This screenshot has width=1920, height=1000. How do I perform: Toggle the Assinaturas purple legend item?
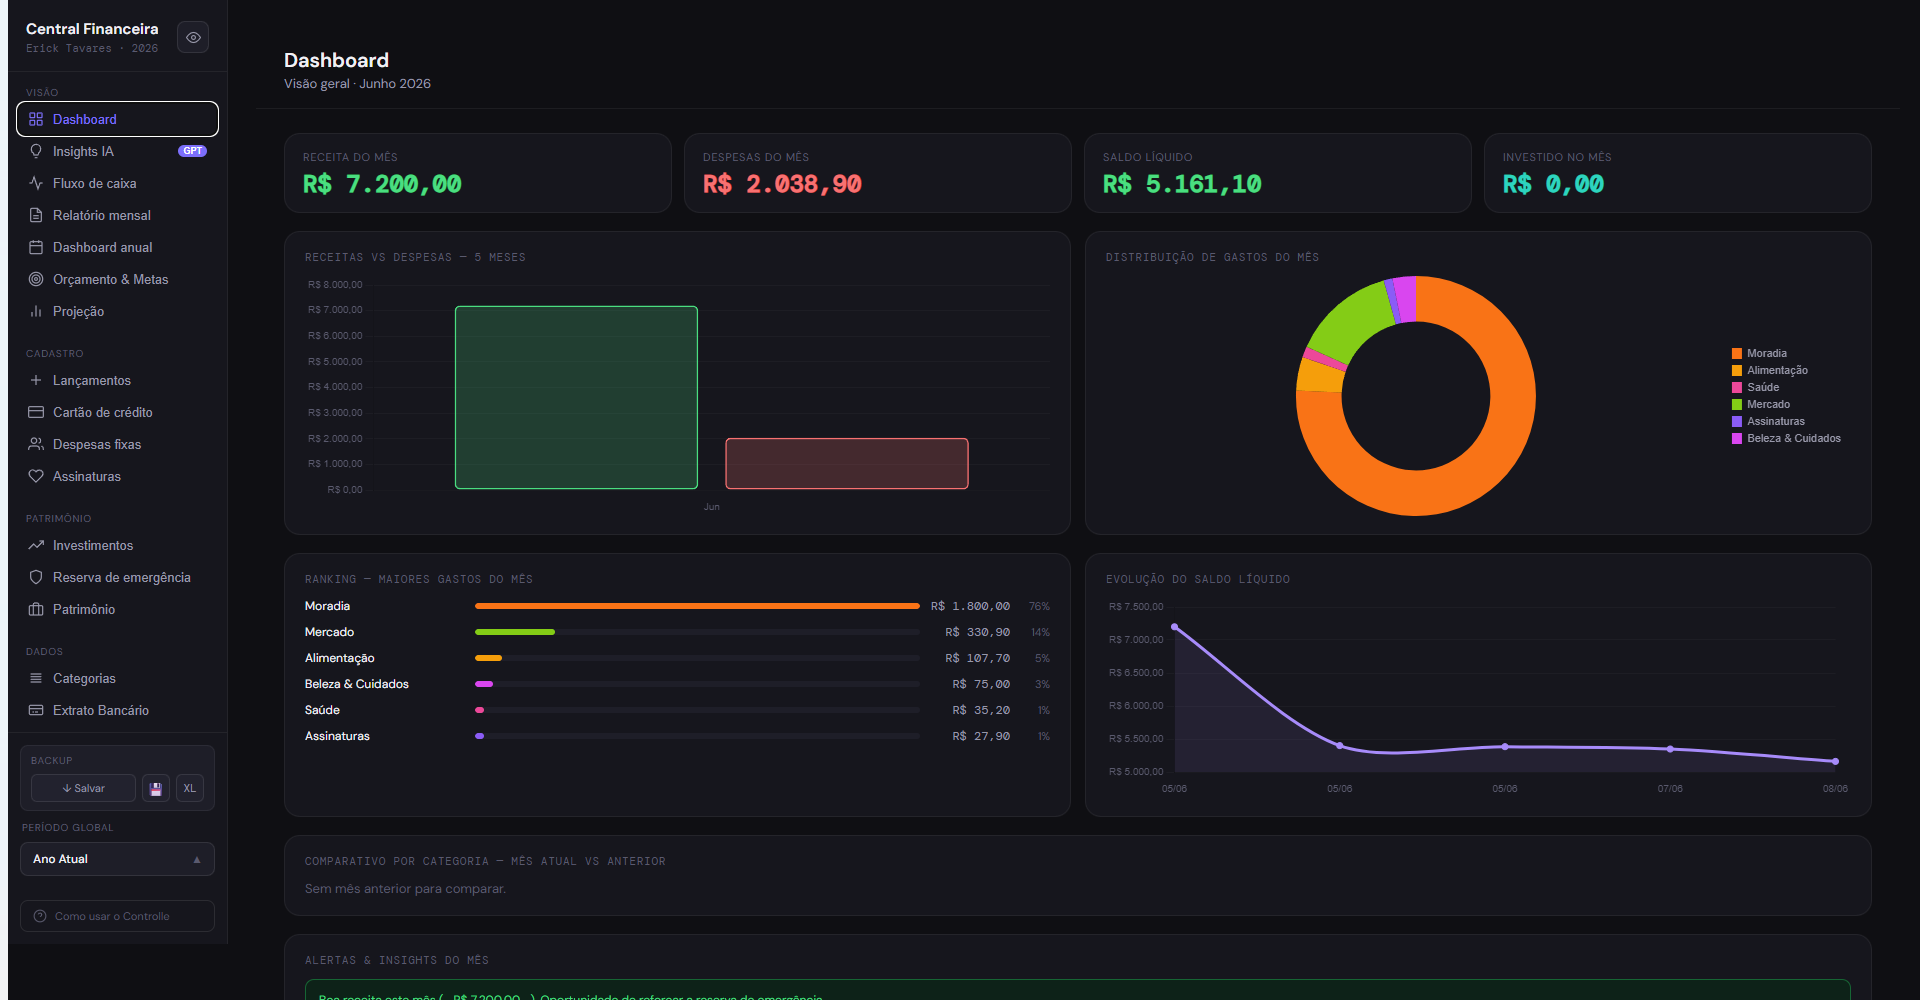click(x=1768, y=421)
